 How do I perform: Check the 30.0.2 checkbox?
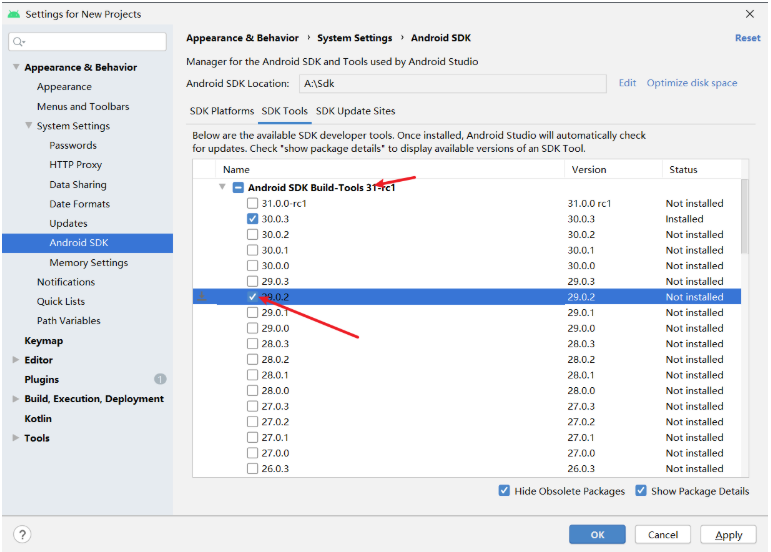point(252,234)
